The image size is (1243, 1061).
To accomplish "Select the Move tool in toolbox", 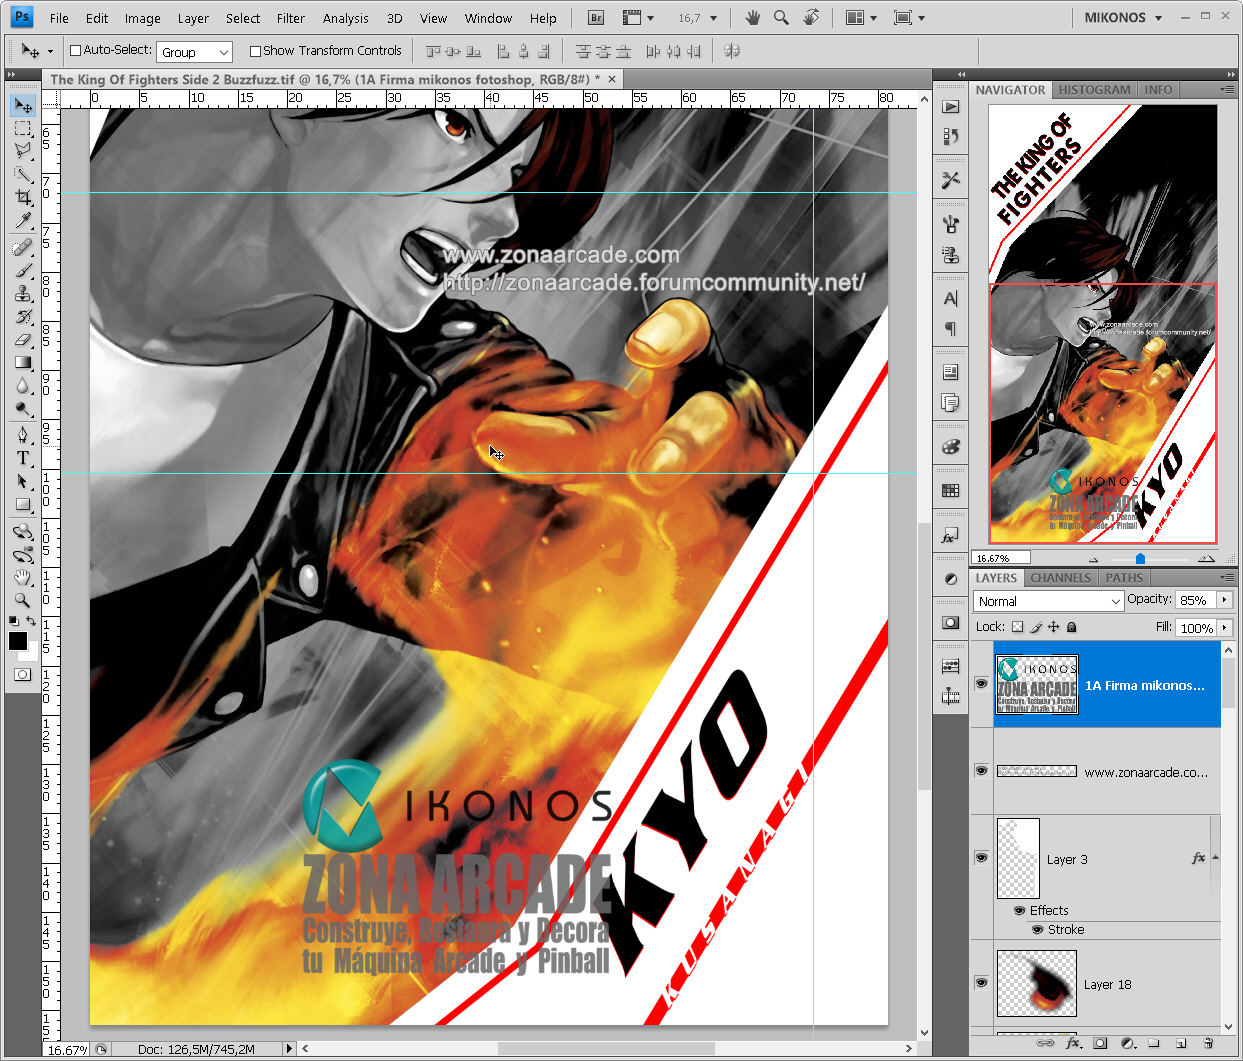I will pyautogui.click(x=23, y=106).
